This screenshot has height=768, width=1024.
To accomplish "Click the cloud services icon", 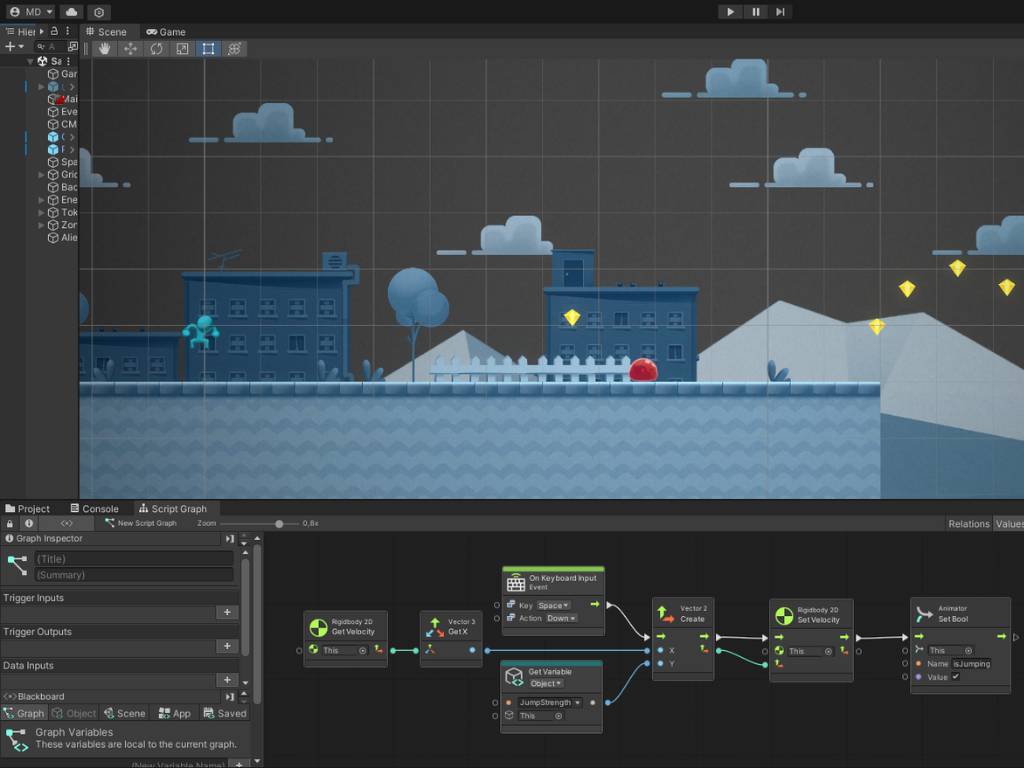I will [71, 12].
